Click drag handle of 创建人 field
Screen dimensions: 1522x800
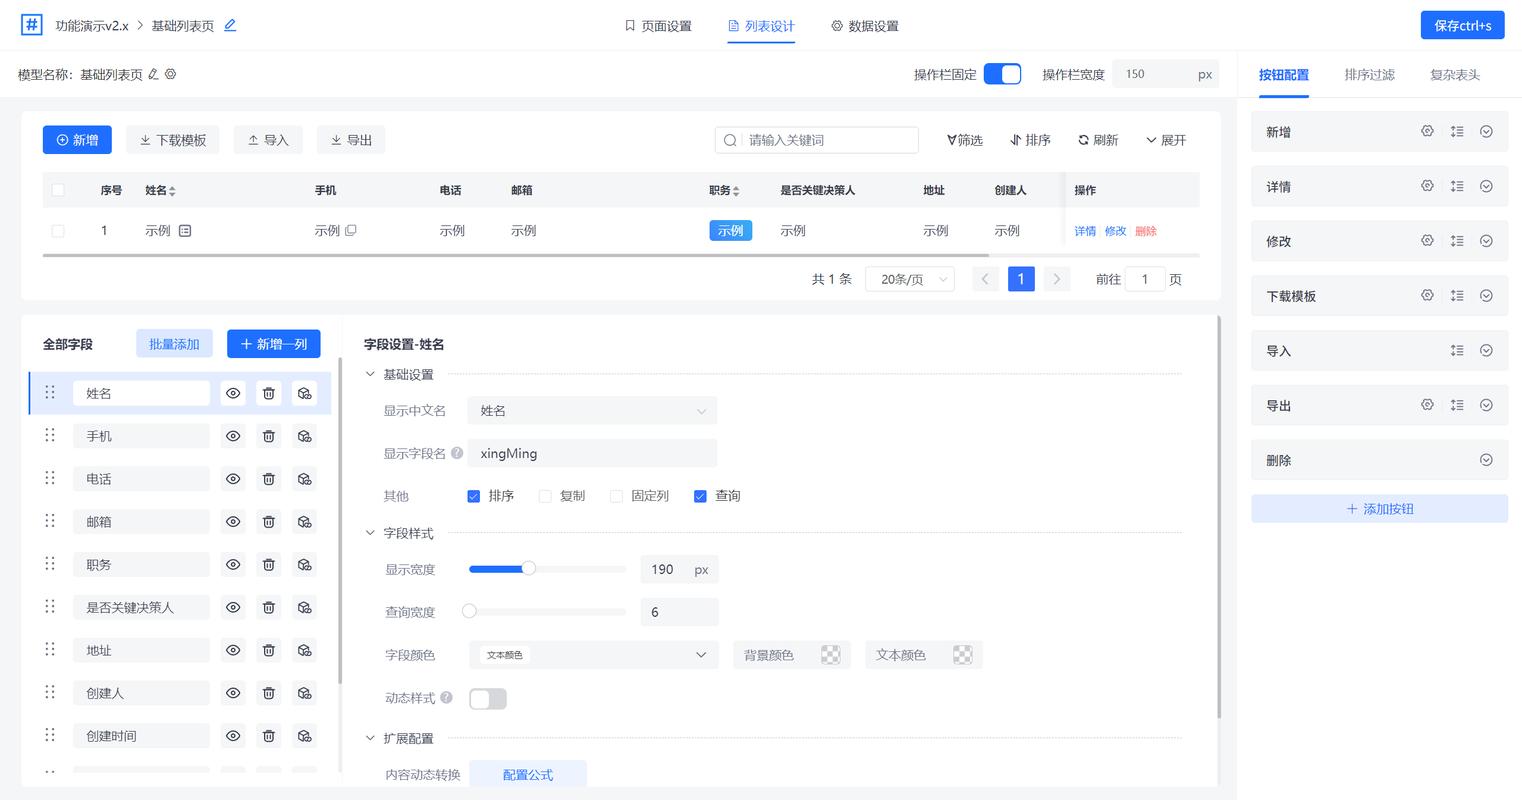tap(50, 692)
